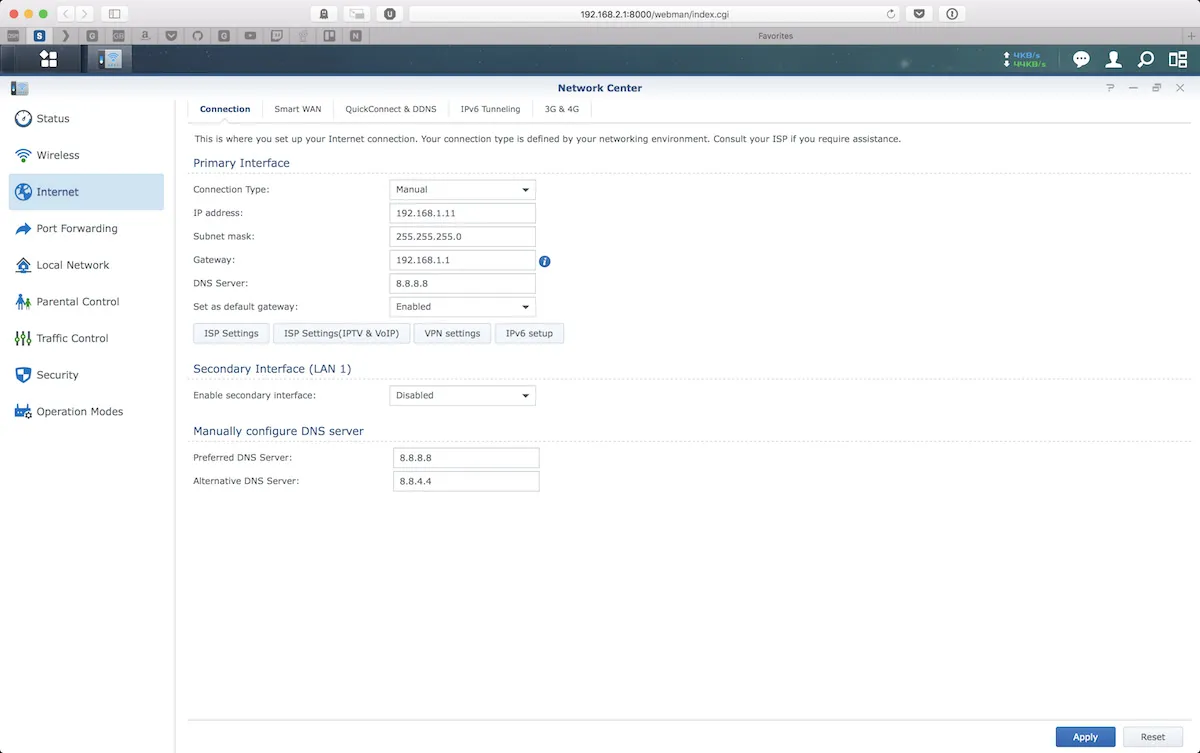
Task: Click the Parental Control people icon
Action: 23,301
